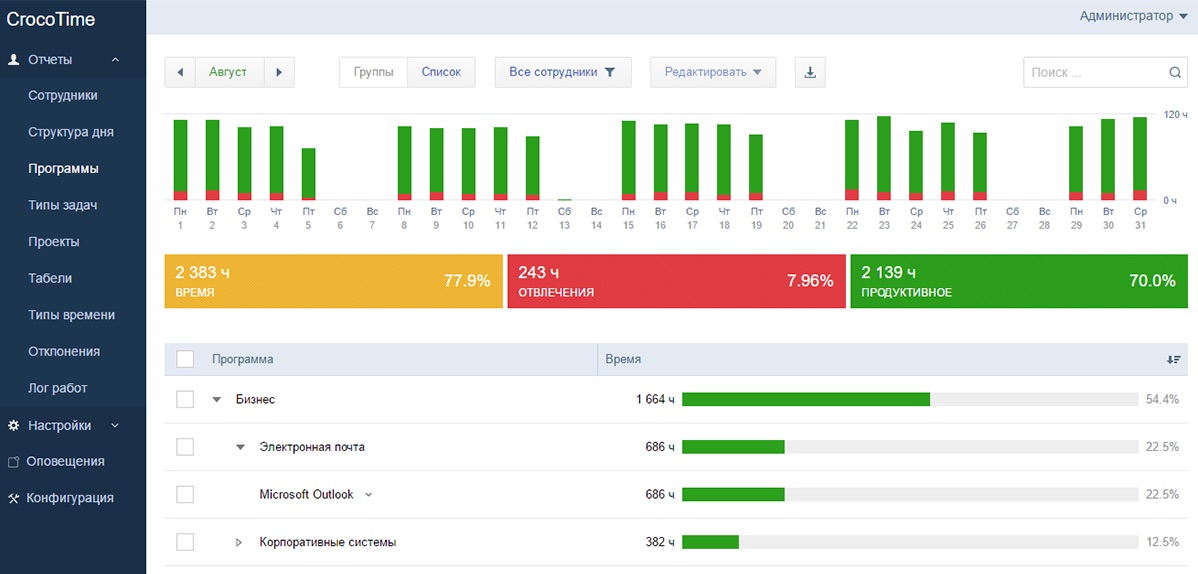Go to previous month arrow
The image size is (1198, 574).
pos(179,72)
